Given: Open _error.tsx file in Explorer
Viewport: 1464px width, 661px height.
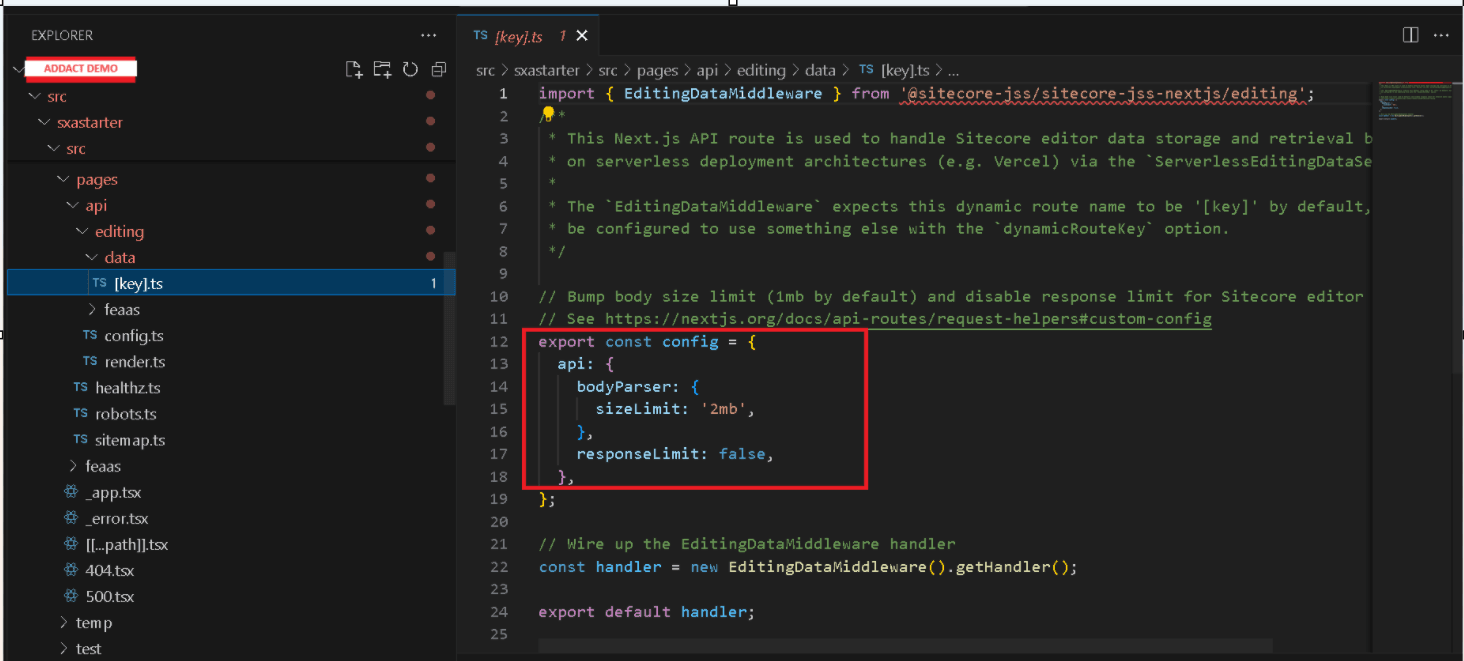Looking at the screenshot, I should 116,519.
